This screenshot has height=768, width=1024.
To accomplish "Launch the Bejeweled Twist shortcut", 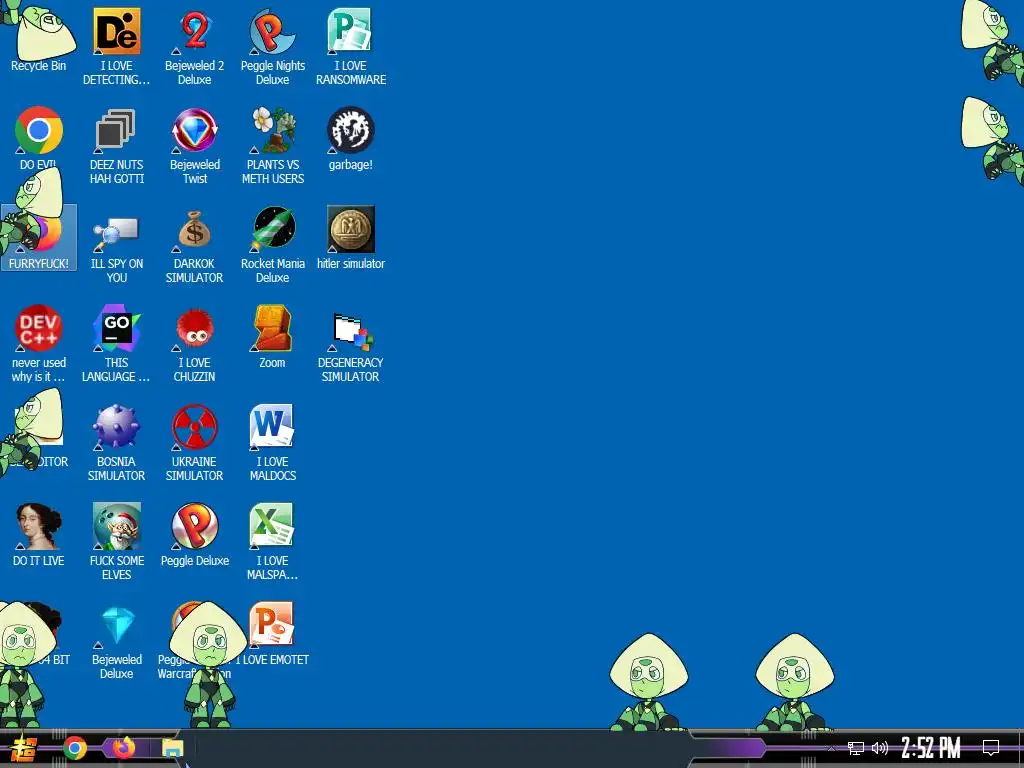I will point(195,145).
